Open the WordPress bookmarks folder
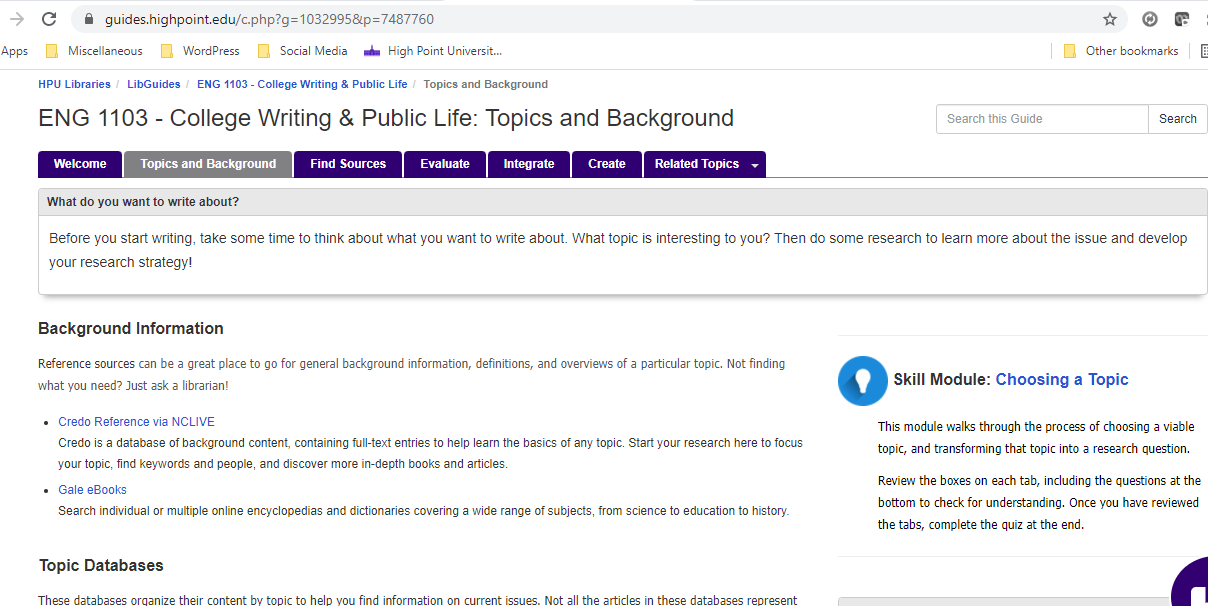1208x606 pixels. (x=200, y=51)
